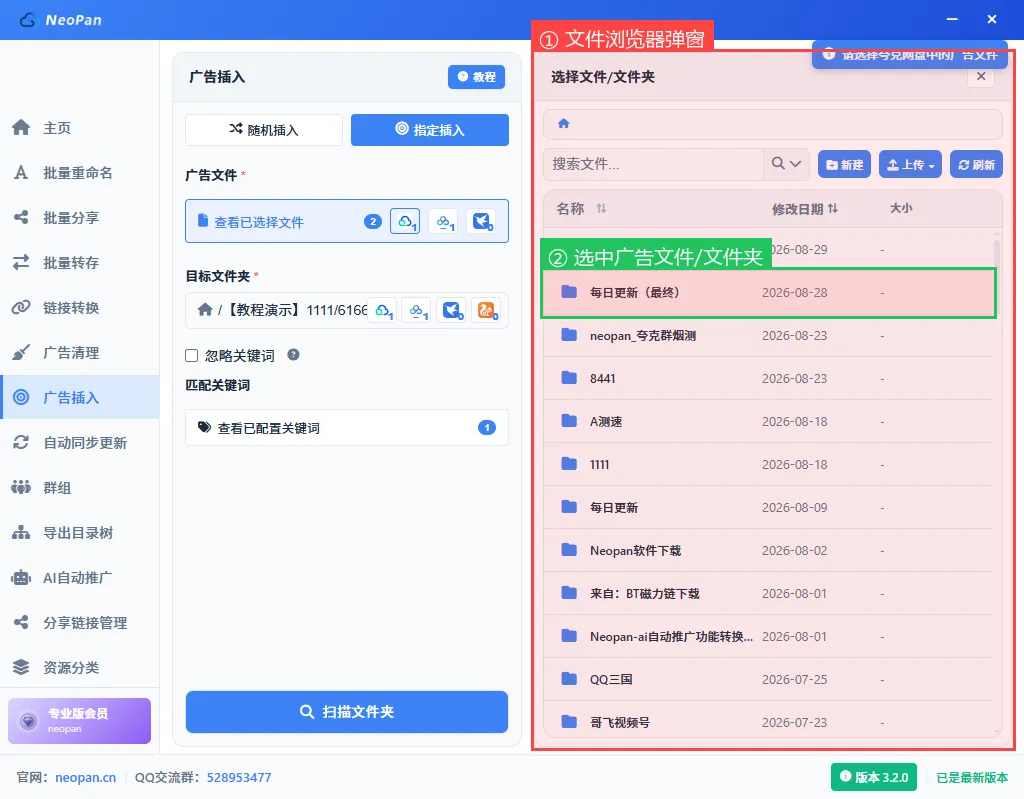The height and width of the screenshot is (799, 1024).
Task: Select the A测速 folder
Action: pyautogui.click(x=768, y=421)
